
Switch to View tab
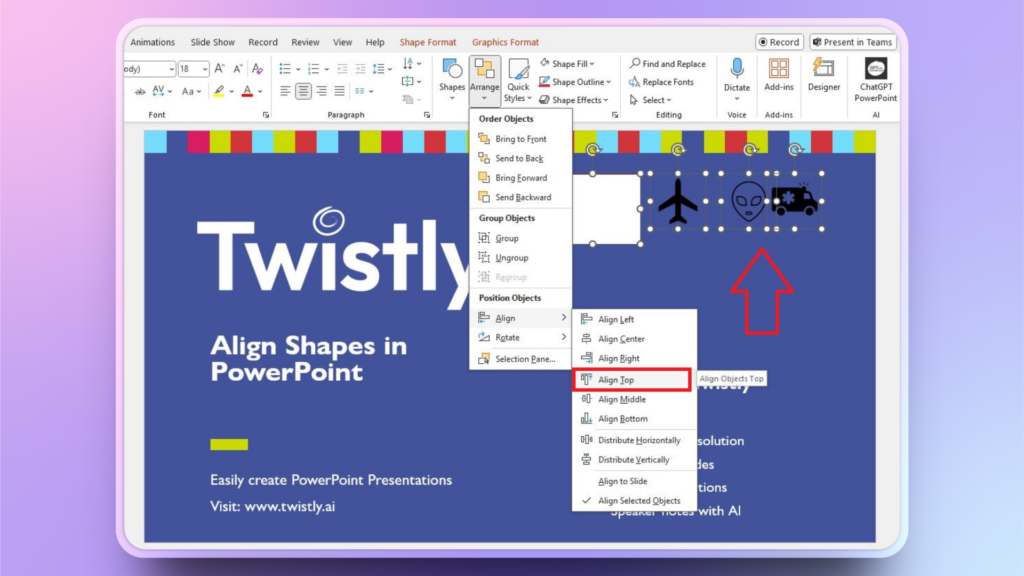click(x=342, y=42)
